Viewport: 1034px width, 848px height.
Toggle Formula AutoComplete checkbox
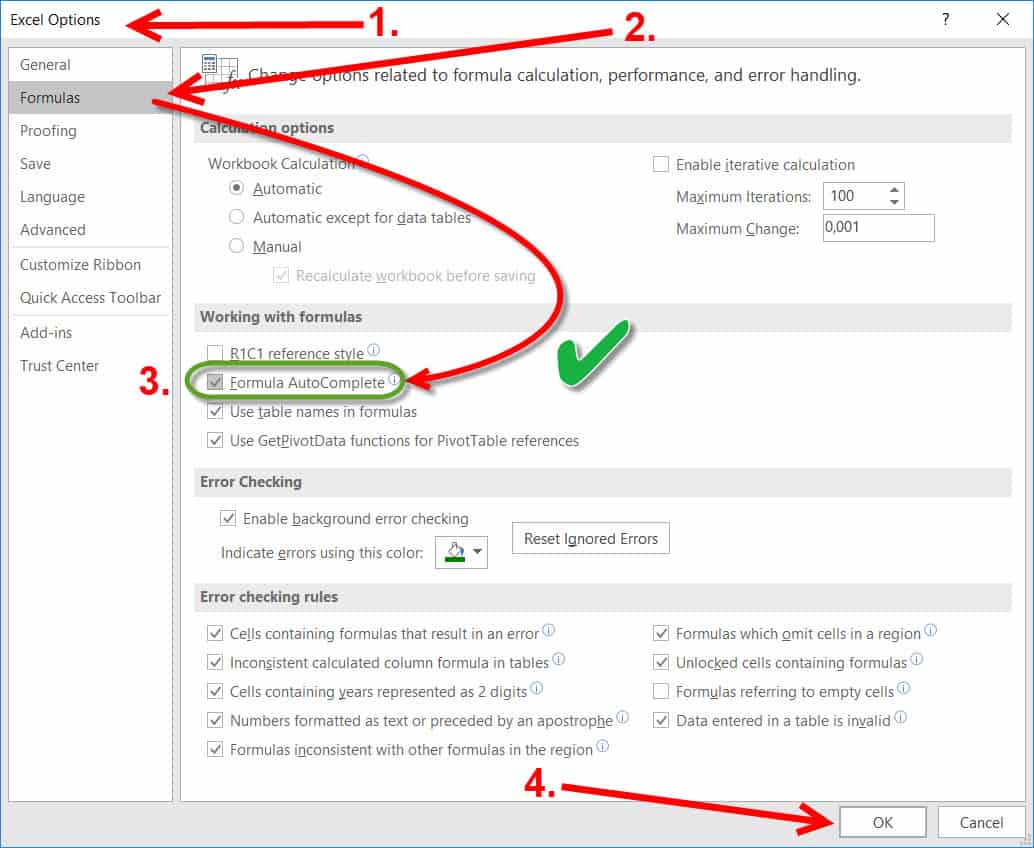[215, 382]
